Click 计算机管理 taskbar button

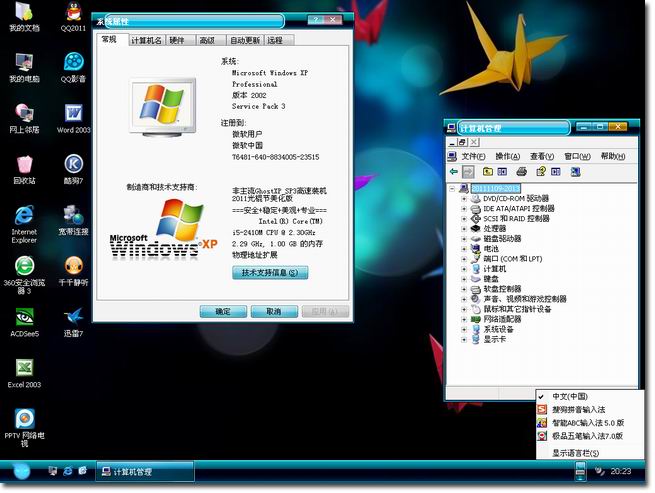(145, 471)
